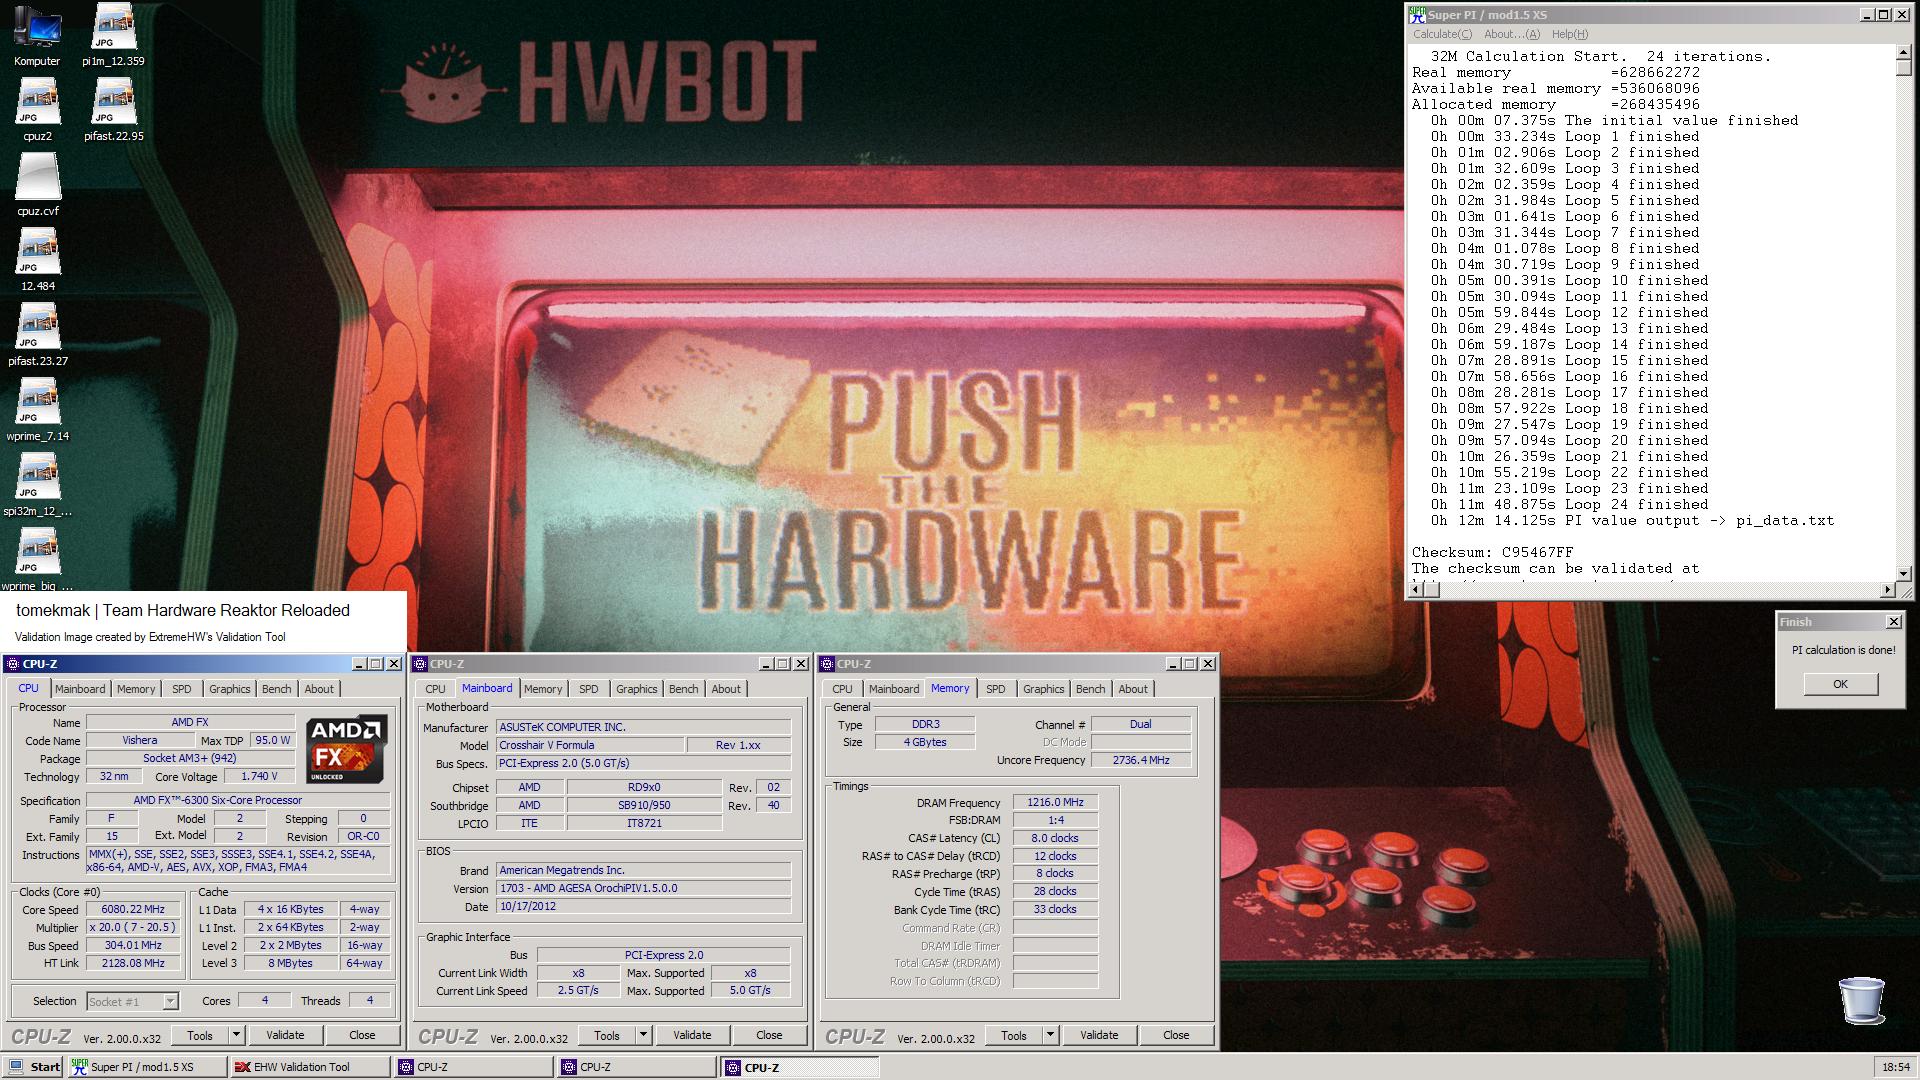Switch to EHW Validation Tool taskbar item

[x=309, y=1067]
